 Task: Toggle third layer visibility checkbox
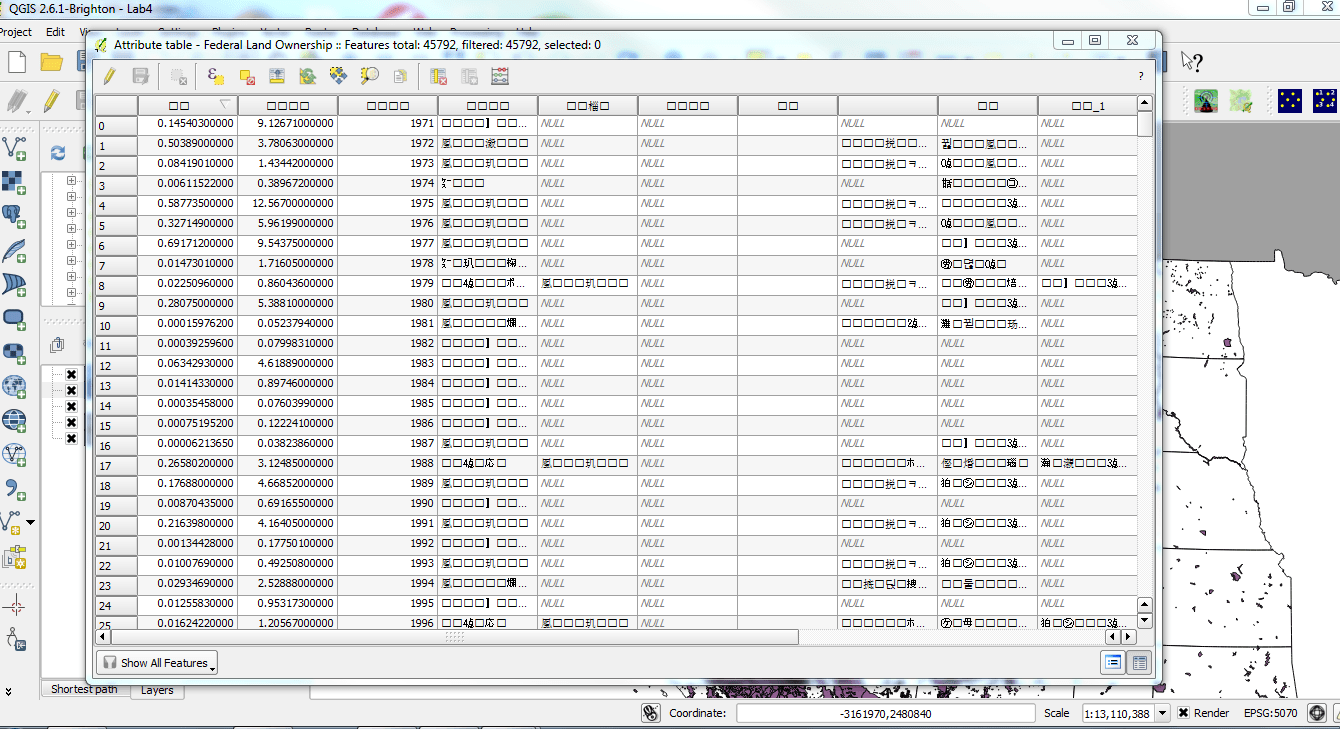pyautogui.click(x=71, y=407)
